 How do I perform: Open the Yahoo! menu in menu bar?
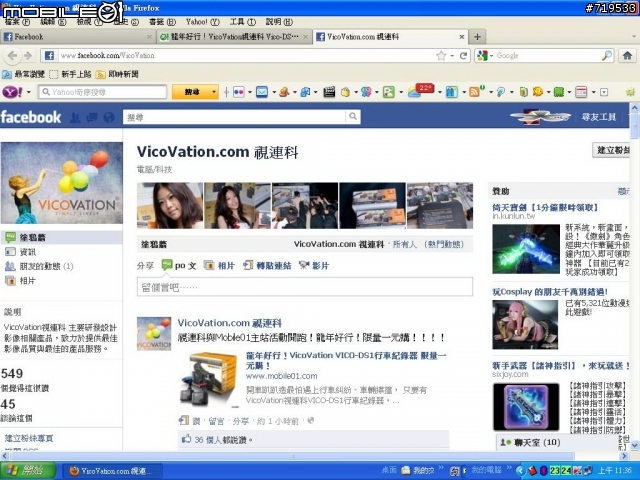[202, 22]
